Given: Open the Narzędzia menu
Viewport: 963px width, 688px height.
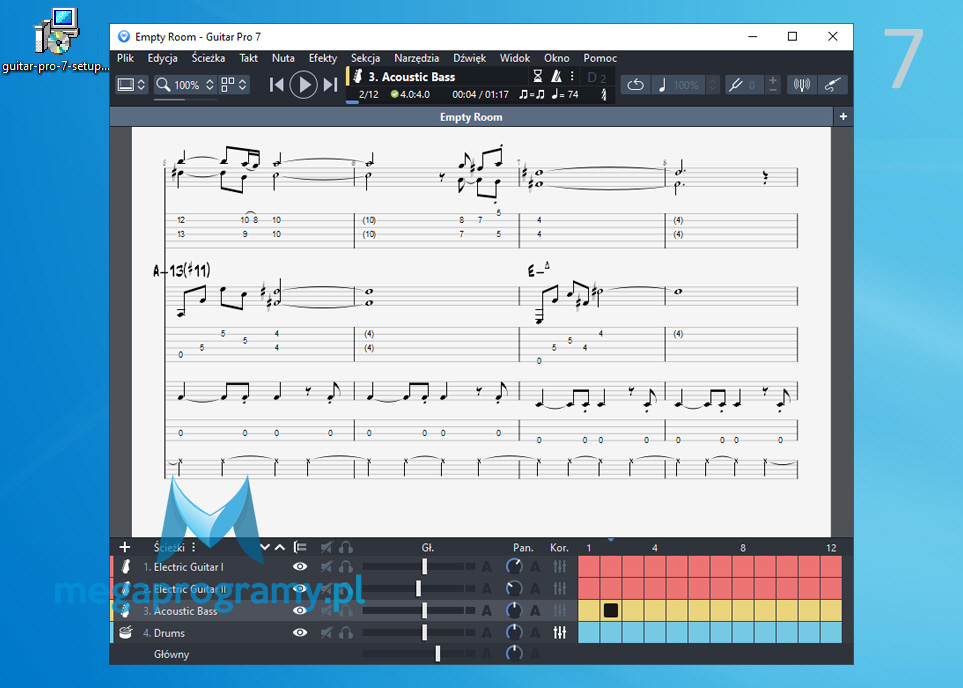Looking at the screenshot, I should (416, 58).
